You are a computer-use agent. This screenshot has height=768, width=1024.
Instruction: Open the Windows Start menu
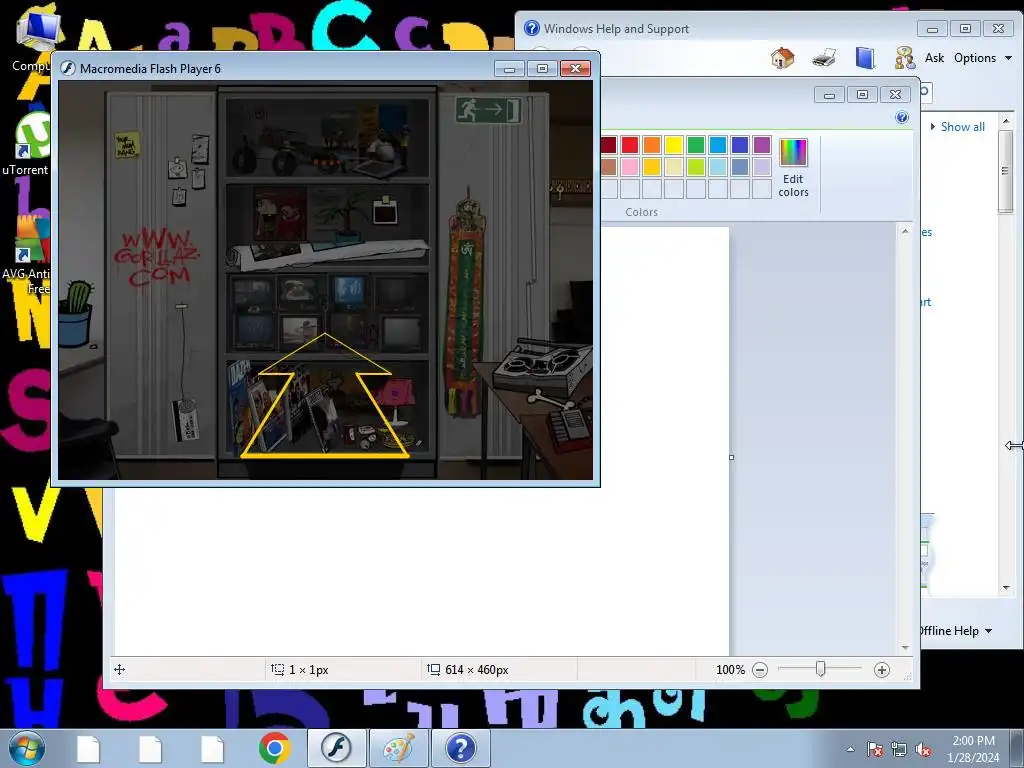coord(27,748)
